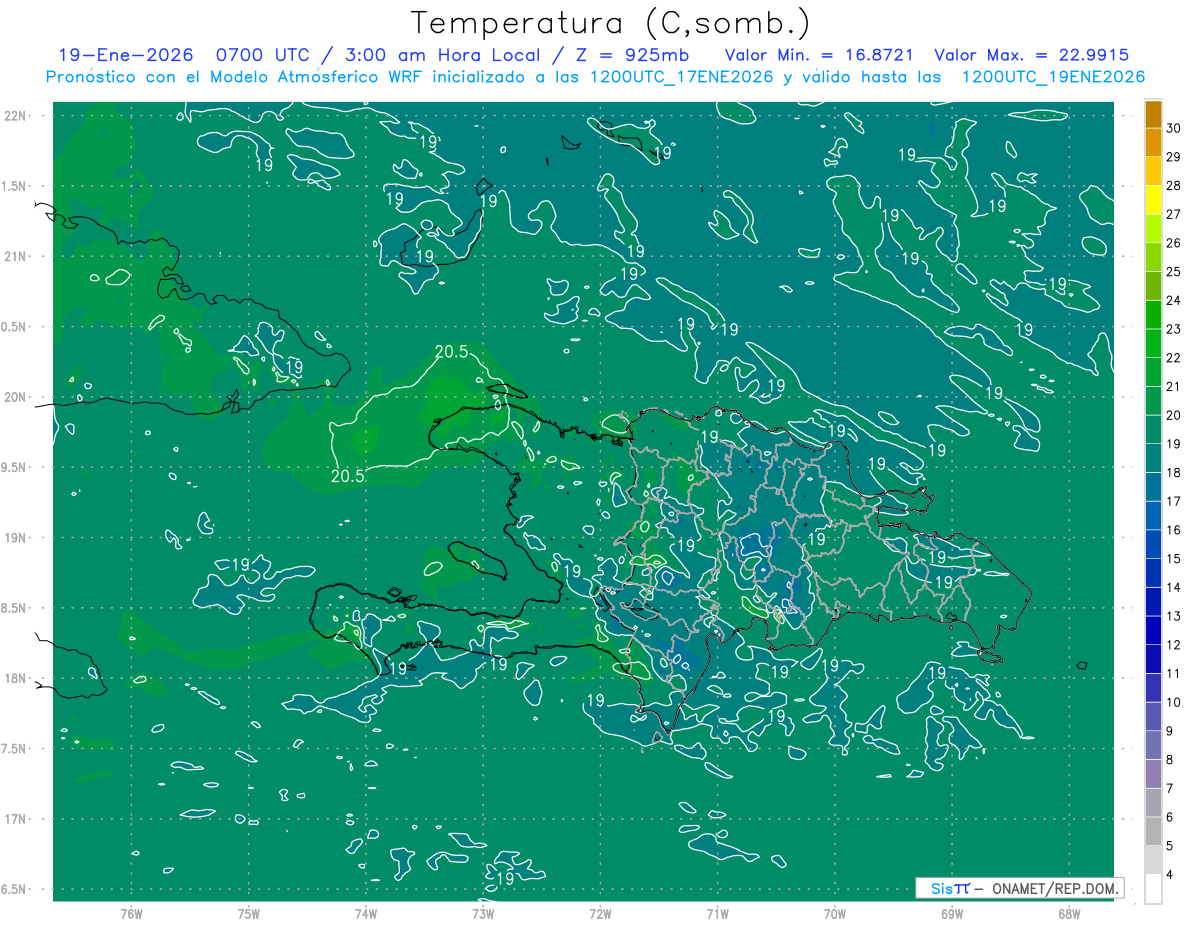Select the yellow swatch between 27 and 28
This screenshot has width=1200, height=927.
point(1153,200)
